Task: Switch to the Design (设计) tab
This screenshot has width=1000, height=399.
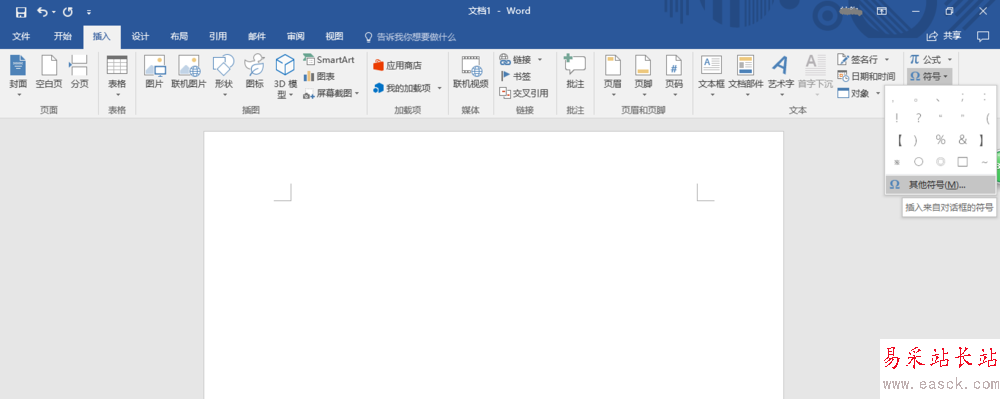Action: click(140, 36)
